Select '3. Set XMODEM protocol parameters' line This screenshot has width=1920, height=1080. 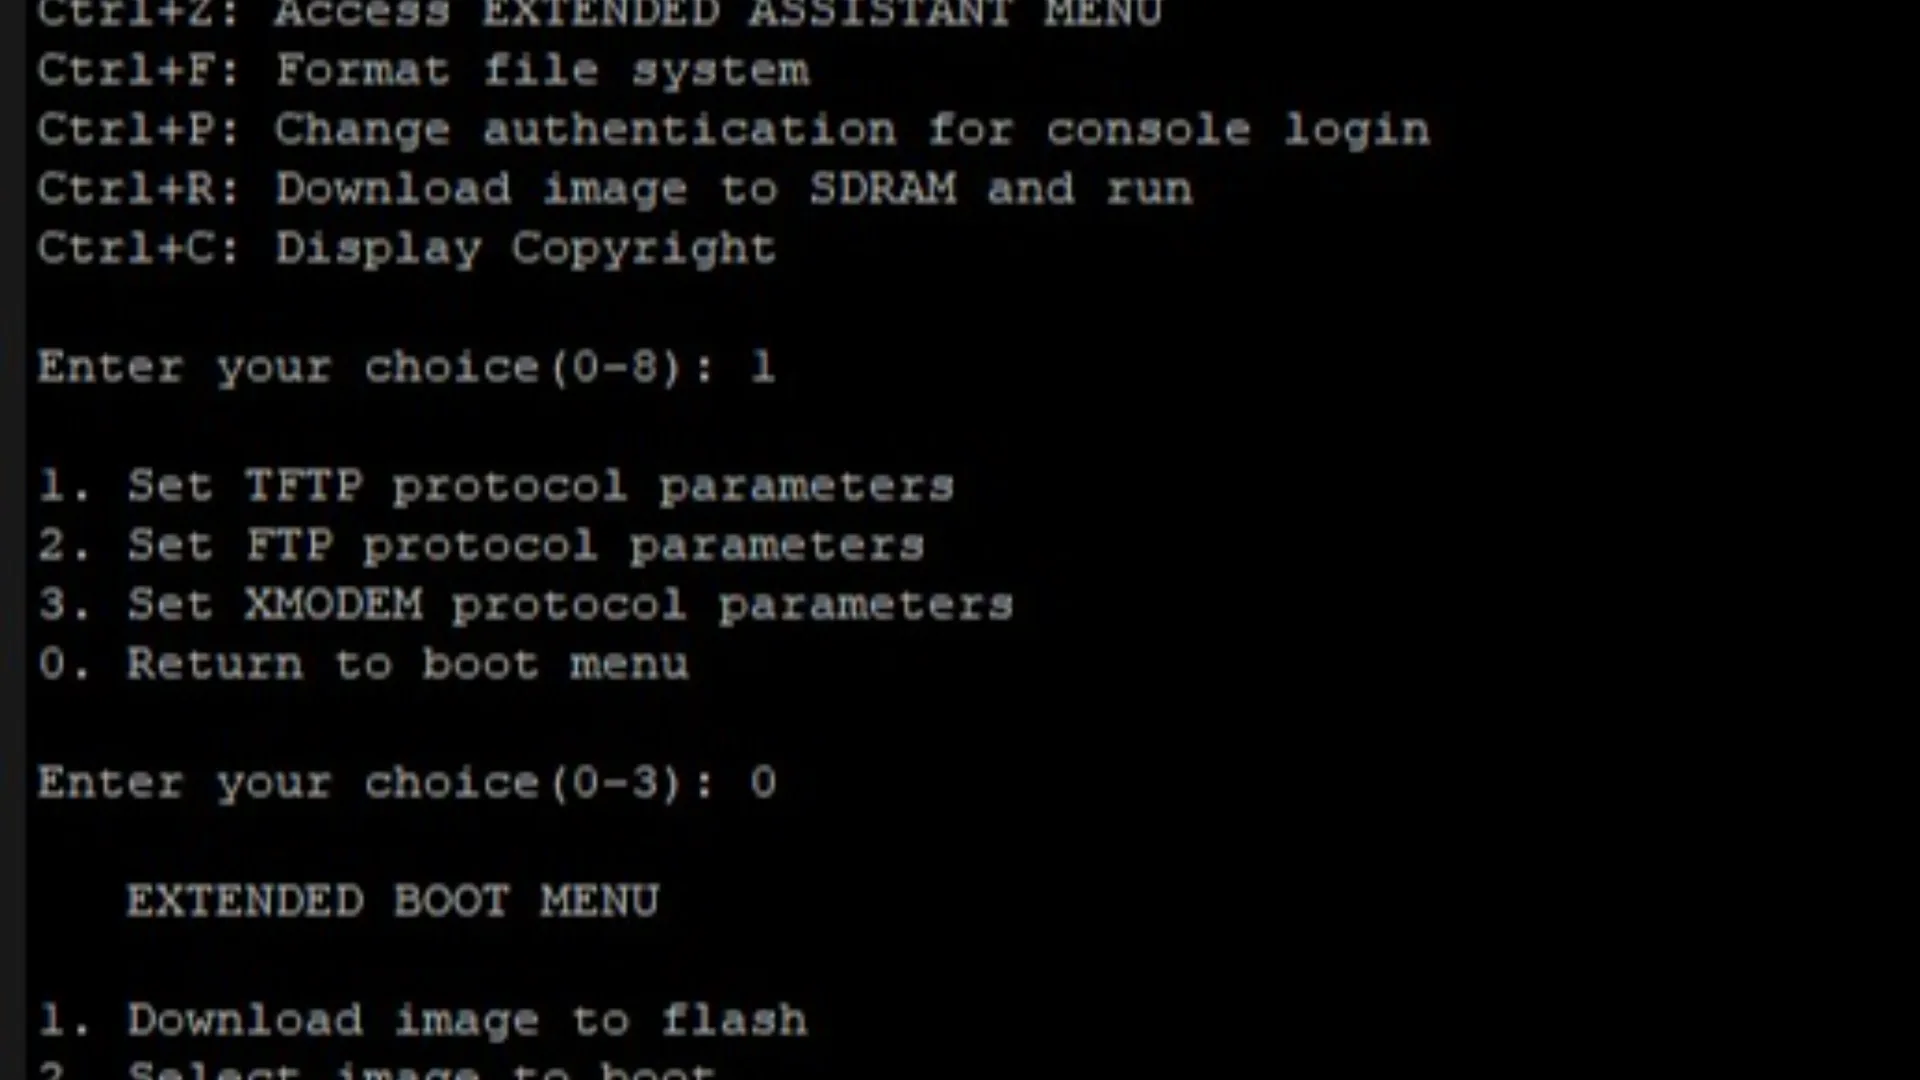tap(526, 605)
